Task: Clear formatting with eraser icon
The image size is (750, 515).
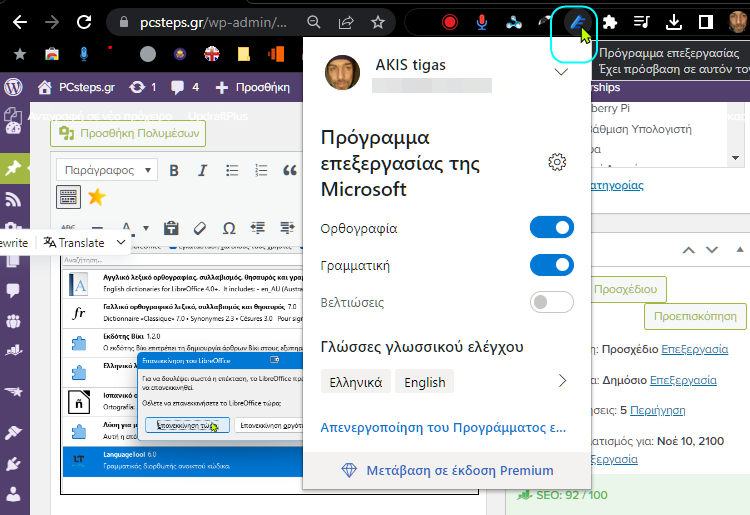Action: click(x=200, y=228)
